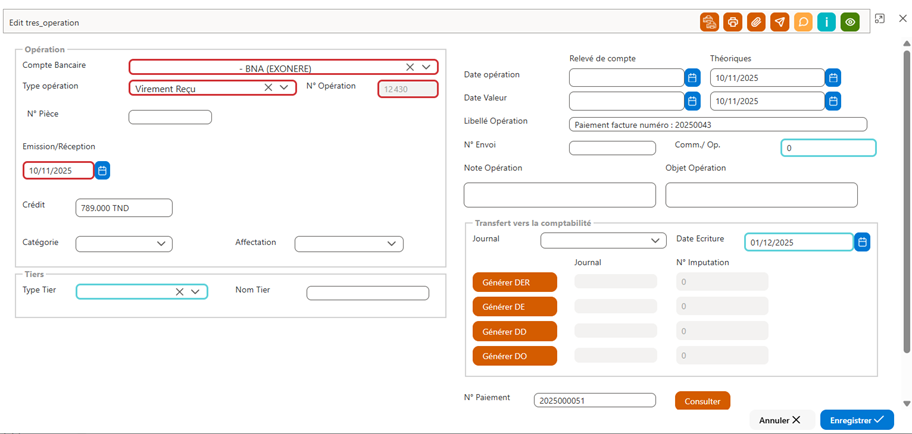912x434 pixels.
Task: Open the Type Tier dropdown
Action: coord(195,292)
